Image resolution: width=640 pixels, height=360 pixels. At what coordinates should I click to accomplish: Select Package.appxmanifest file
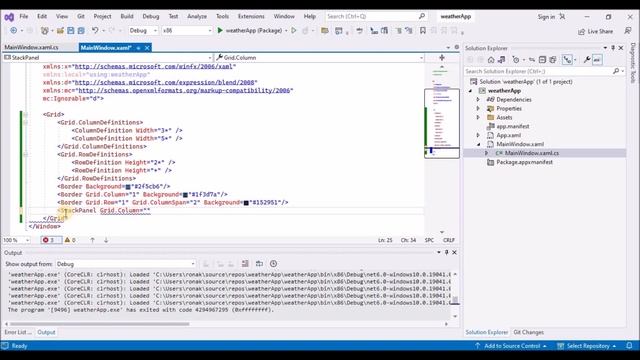pos(524,162)
